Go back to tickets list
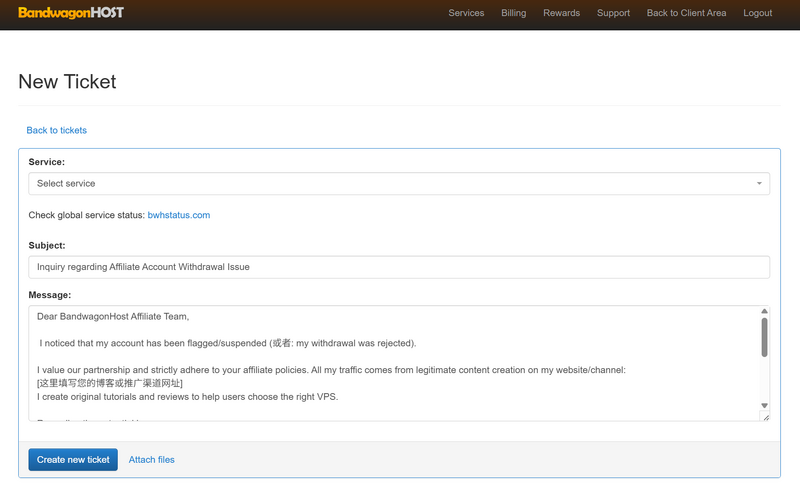 pos(56,130)
